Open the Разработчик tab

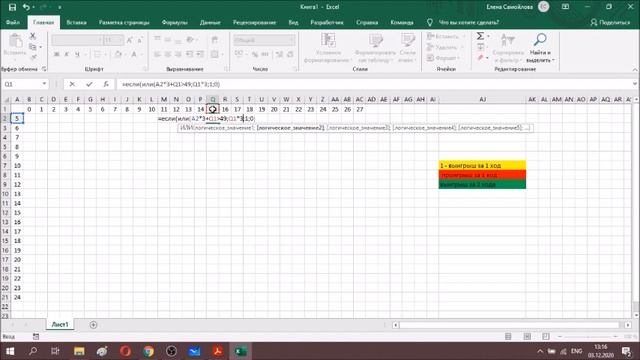click(327, 22)
